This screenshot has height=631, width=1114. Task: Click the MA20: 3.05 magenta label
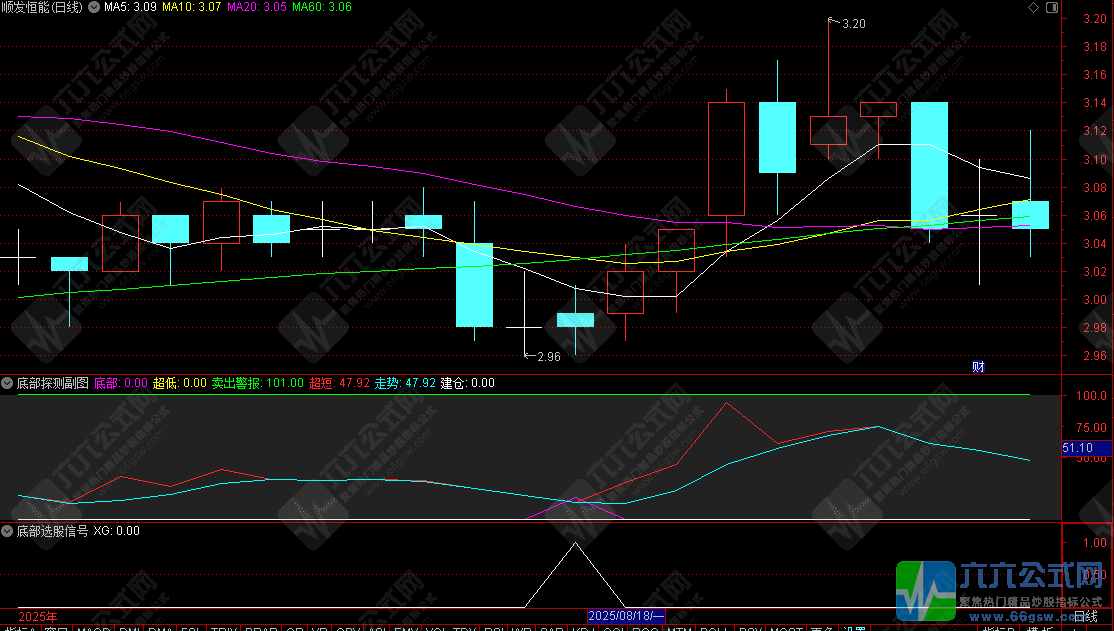click(x=256, y=8)
